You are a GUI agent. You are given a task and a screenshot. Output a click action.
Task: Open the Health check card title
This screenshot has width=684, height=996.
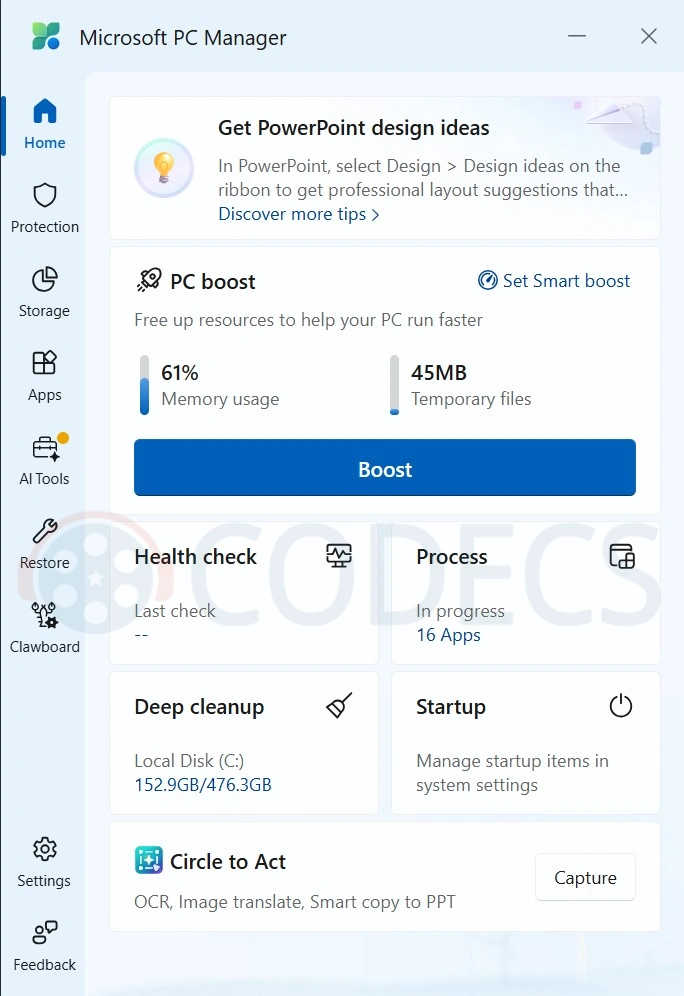tap(196, 556)
